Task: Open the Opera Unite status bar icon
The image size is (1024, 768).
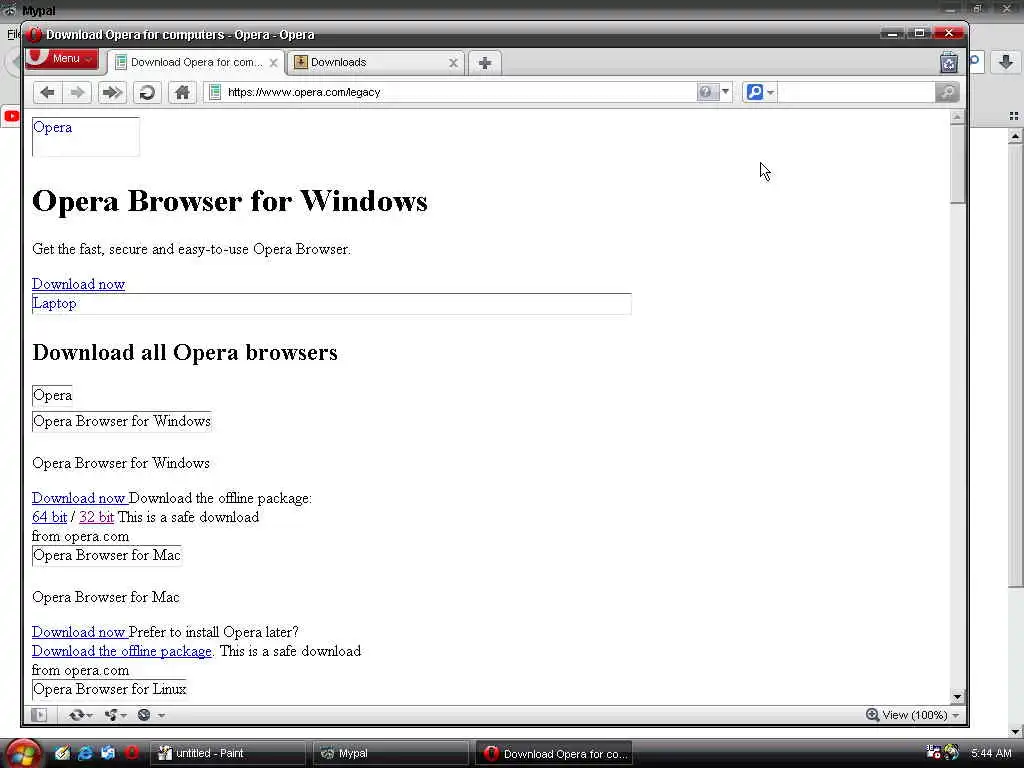Action: (115, 715)
